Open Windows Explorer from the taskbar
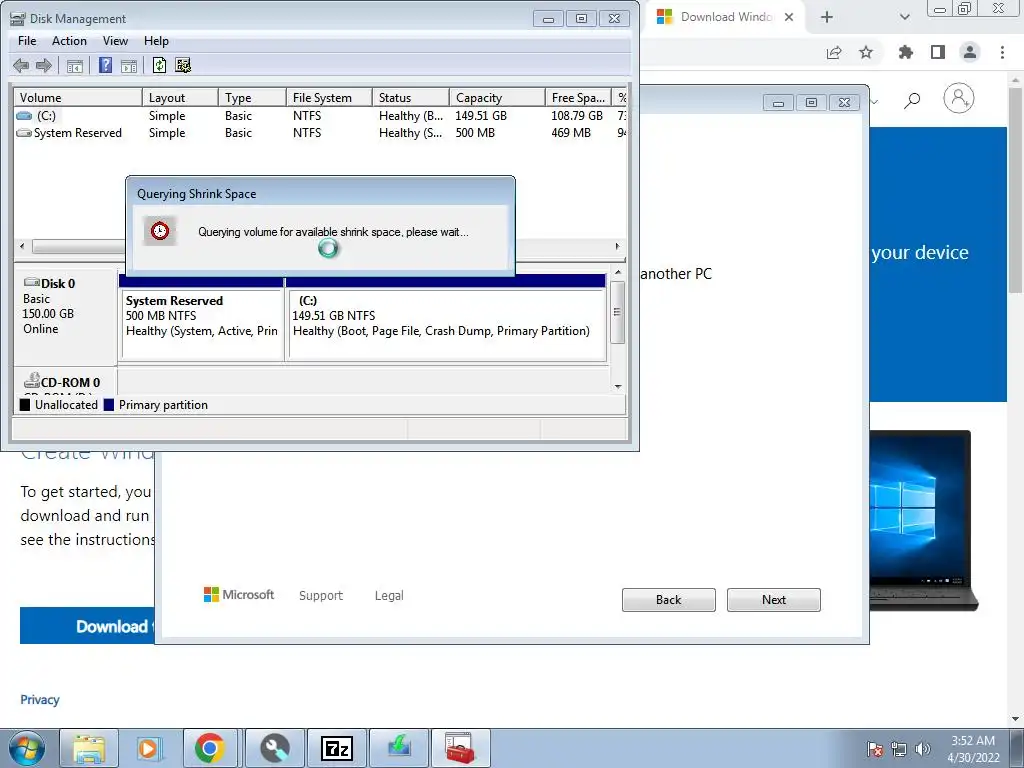Image resolution: width=1024 pixels, height=768 pixels. [x=89, y=748]
